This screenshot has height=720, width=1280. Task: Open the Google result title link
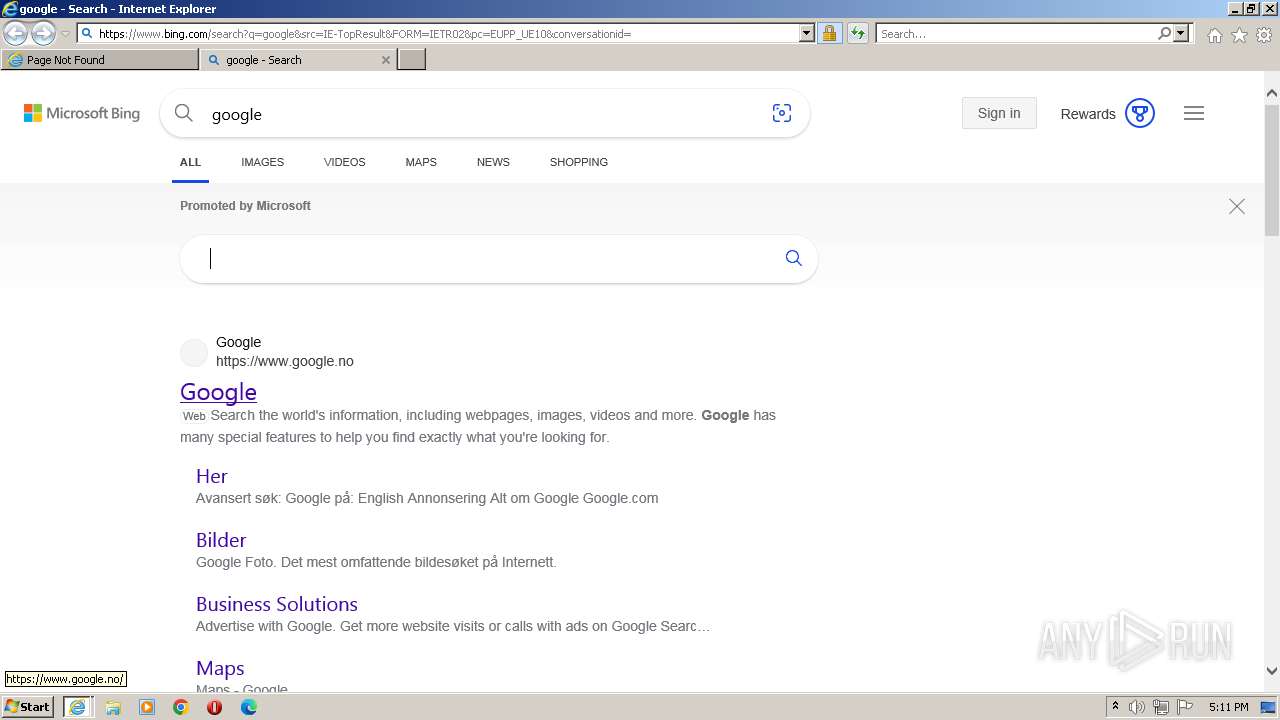[x=218, y=391]
